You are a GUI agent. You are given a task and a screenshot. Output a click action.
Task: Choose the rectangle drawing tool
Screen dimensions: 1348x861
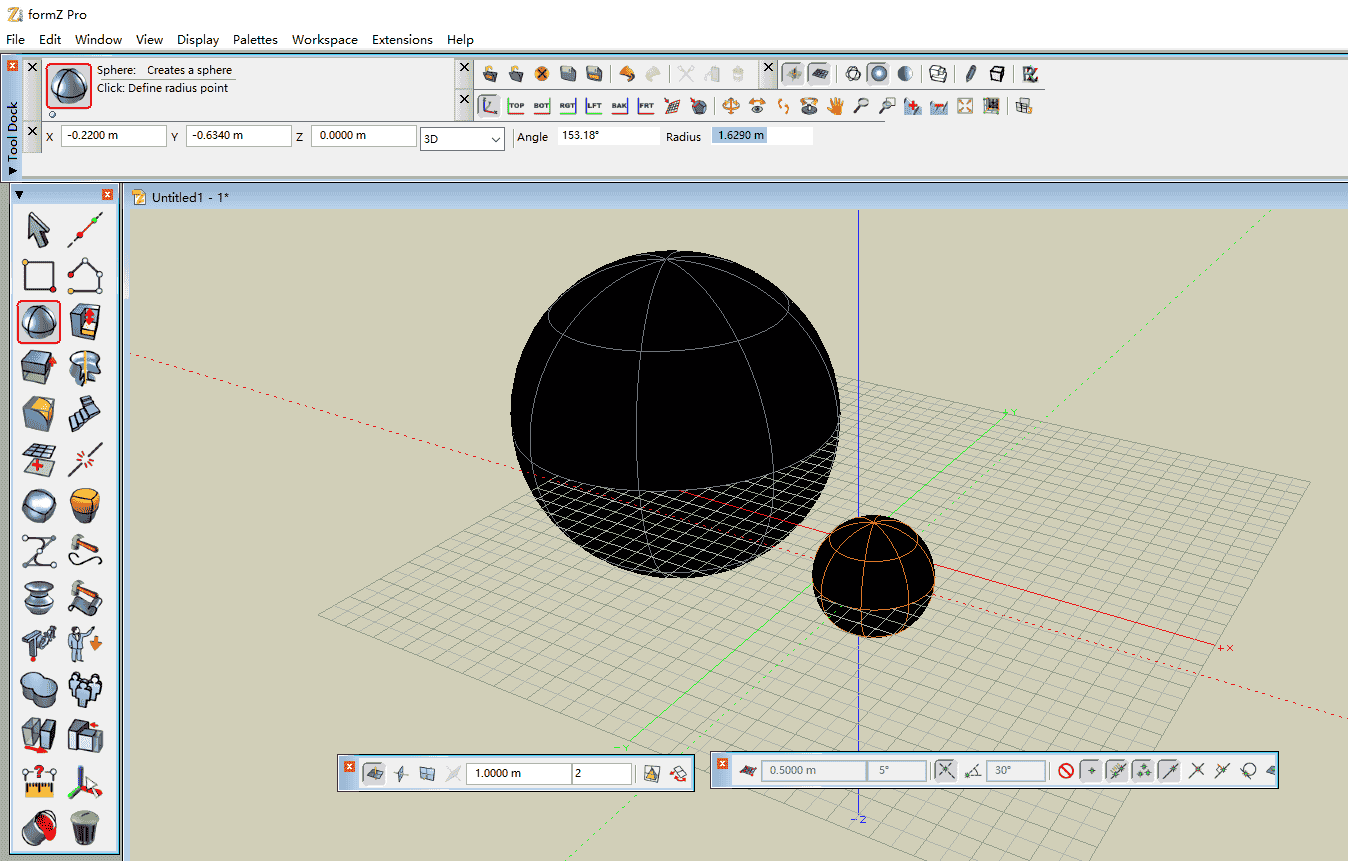pyautogui.click(x=38, y=276)
